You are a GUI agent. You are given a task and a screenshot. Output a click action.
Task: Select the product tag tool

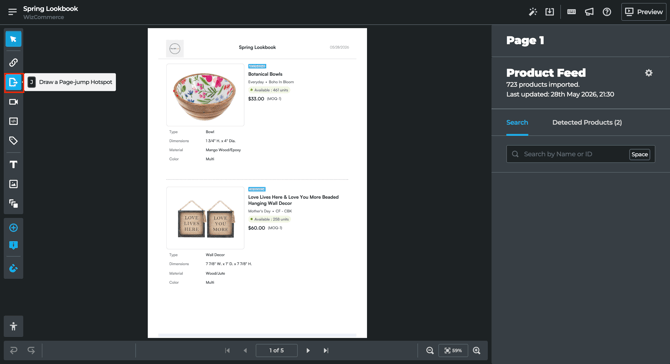pos(13,141)
